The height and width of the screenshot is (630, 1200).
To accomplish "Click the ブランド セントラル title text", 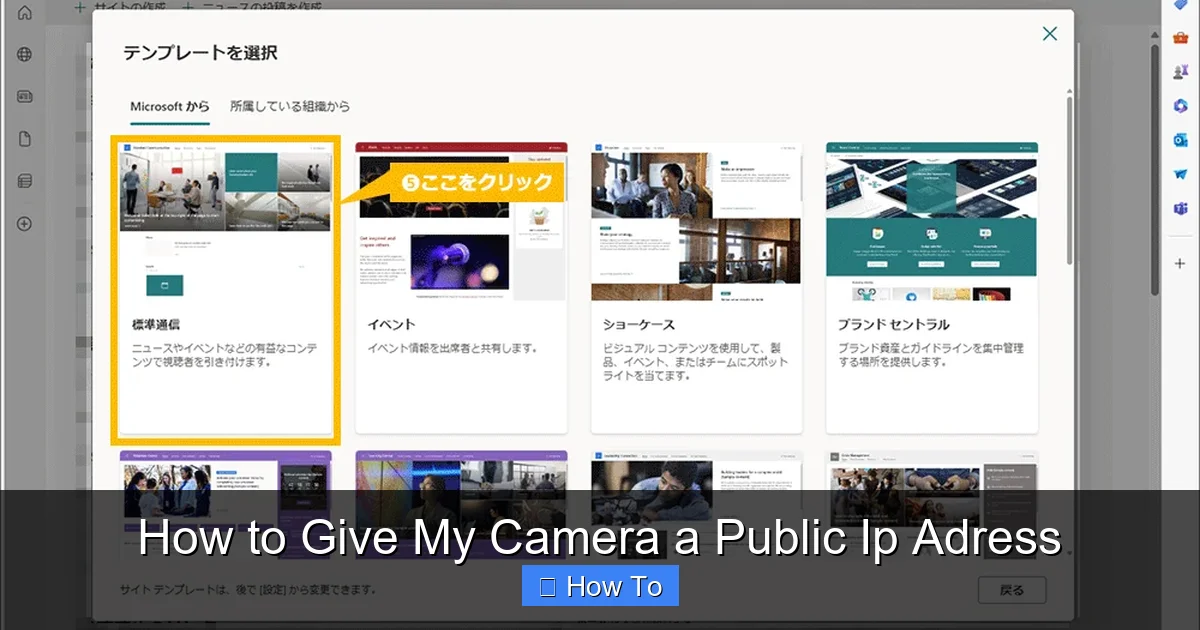I will pos(893,325).
